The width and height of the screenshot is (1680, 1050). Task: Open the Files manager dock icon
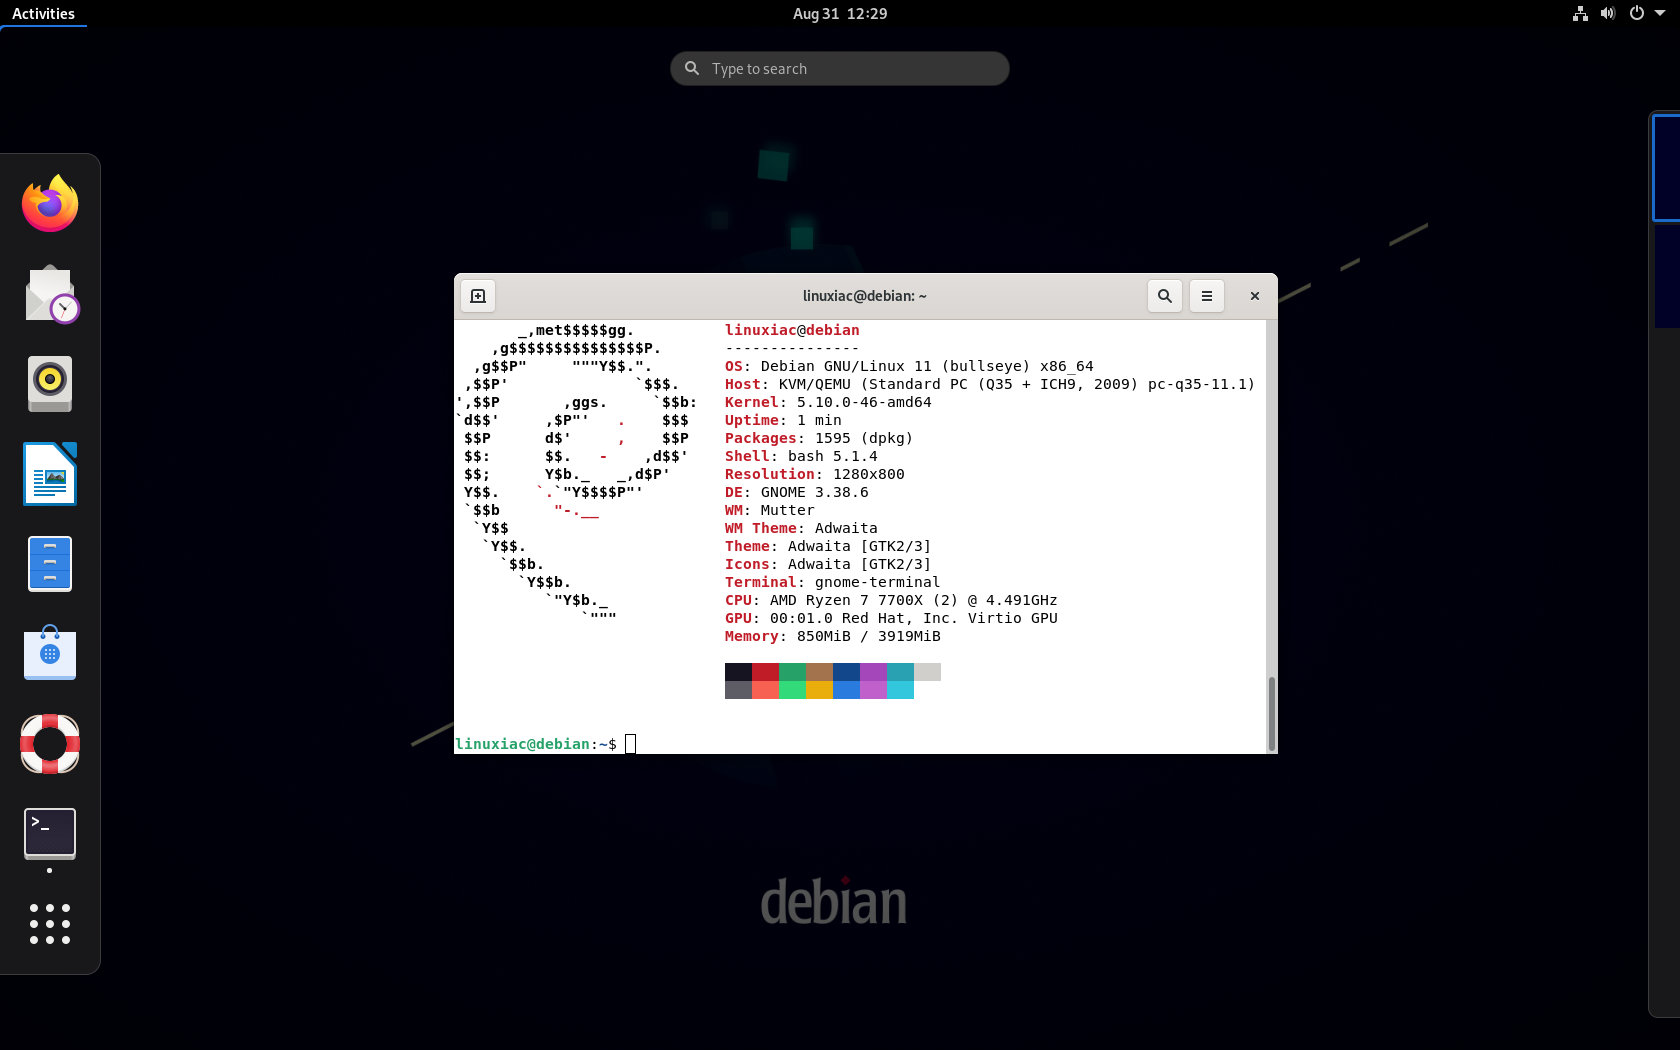click(x=50, y=564)
